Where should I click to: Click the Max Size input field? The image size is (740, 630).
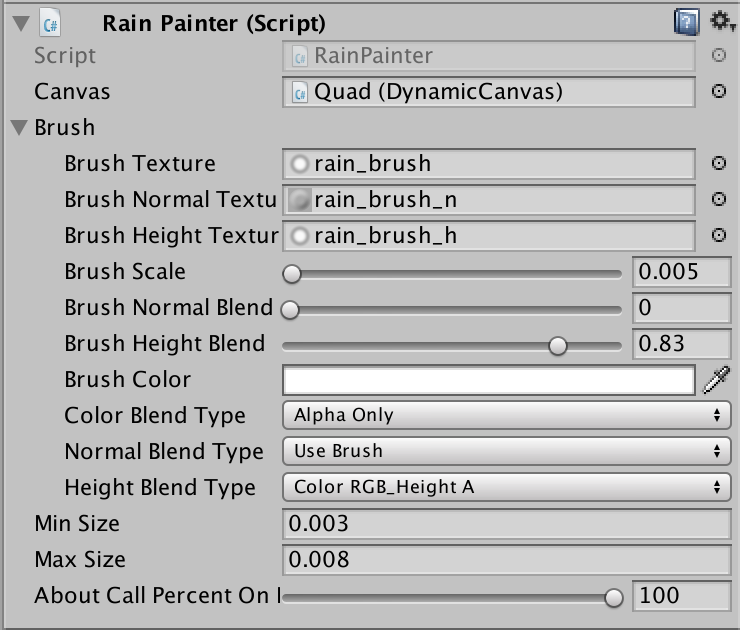tap(506, 559)
